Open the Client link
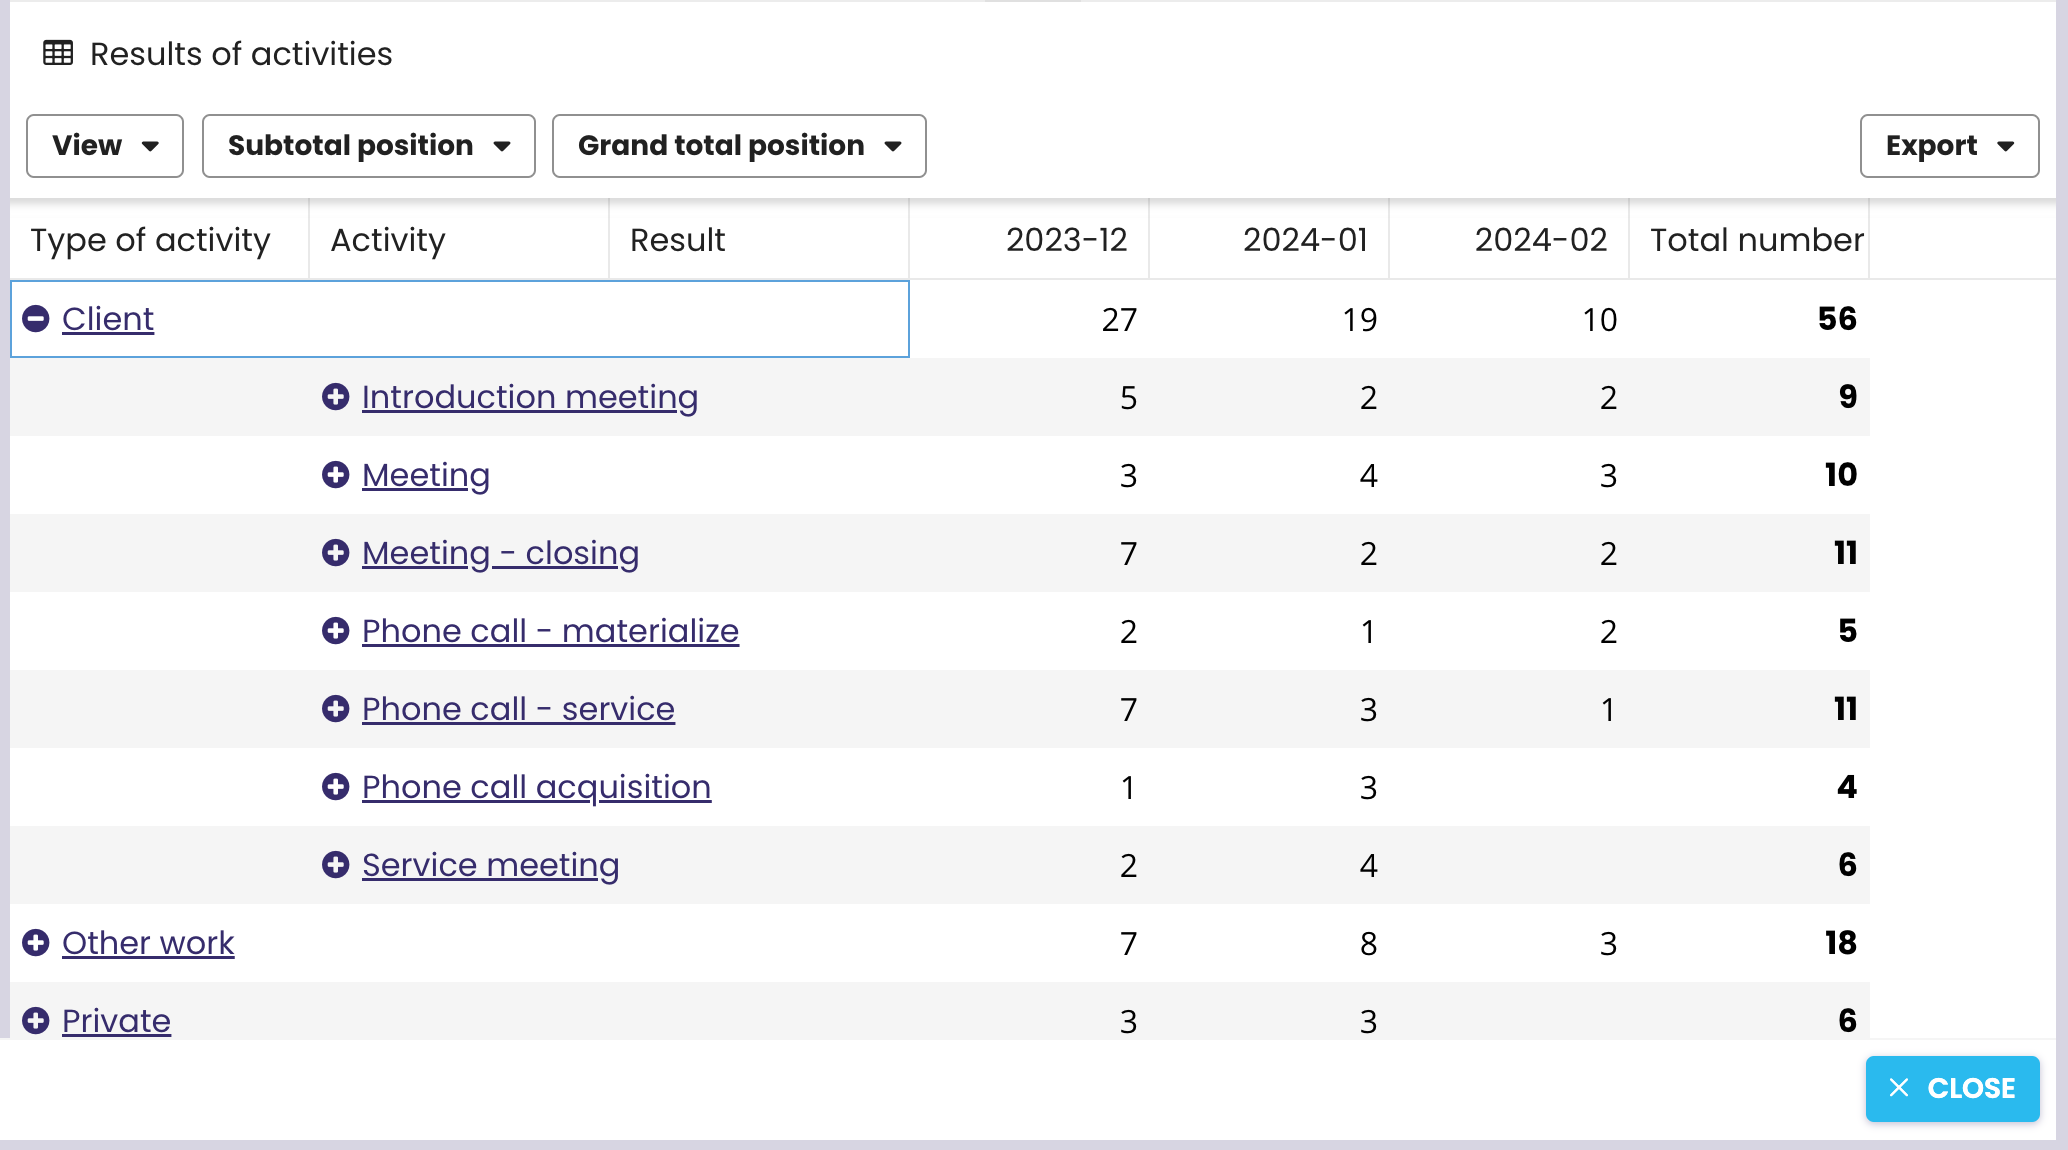The image size is (2068, 1150). tap(108, 319)
